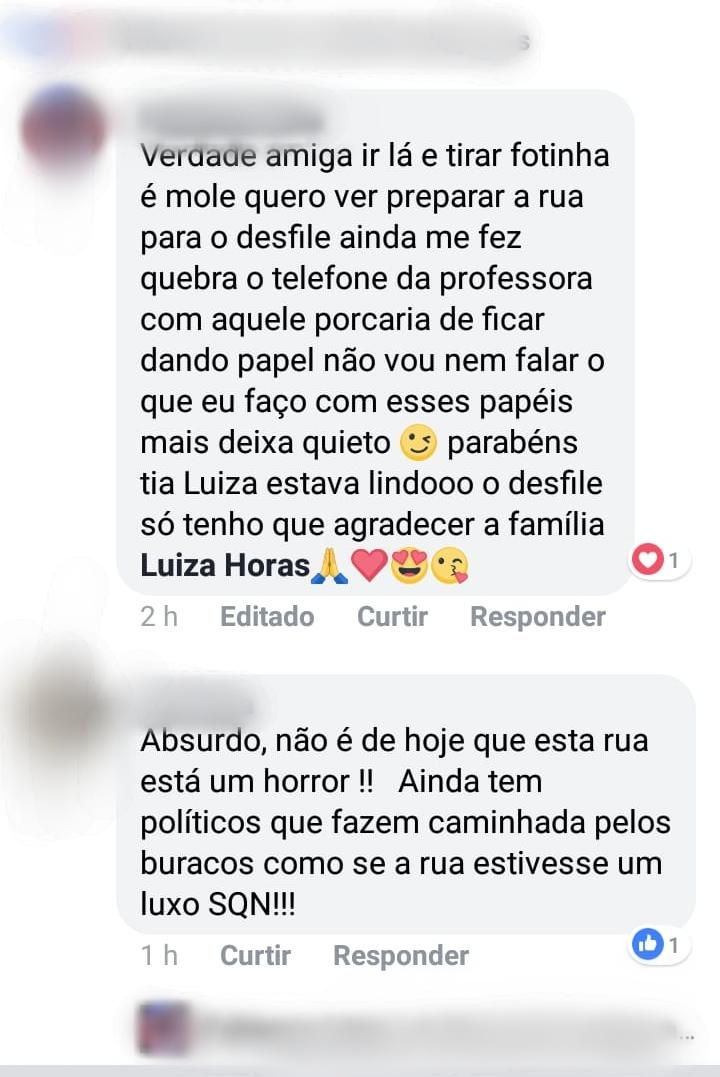Reply to the 'Verdade amiga' comment via Responder
The width and height of the screenshot is (720, 1077).
[538, 616]
